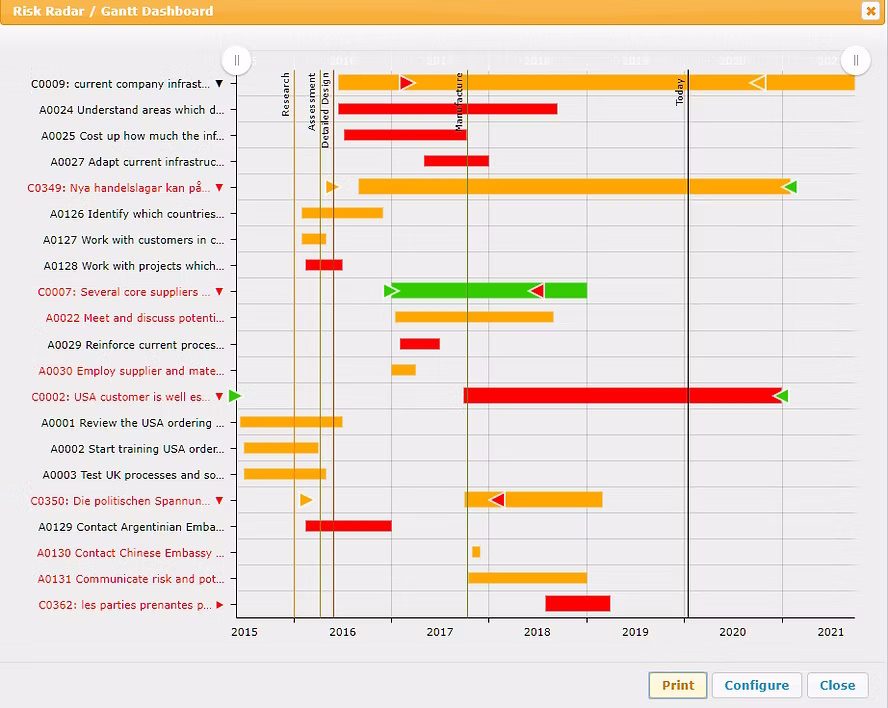Select the A0129 red Gantt bar
The width and height of the screenshot is (888, 708).
point(348,526)
